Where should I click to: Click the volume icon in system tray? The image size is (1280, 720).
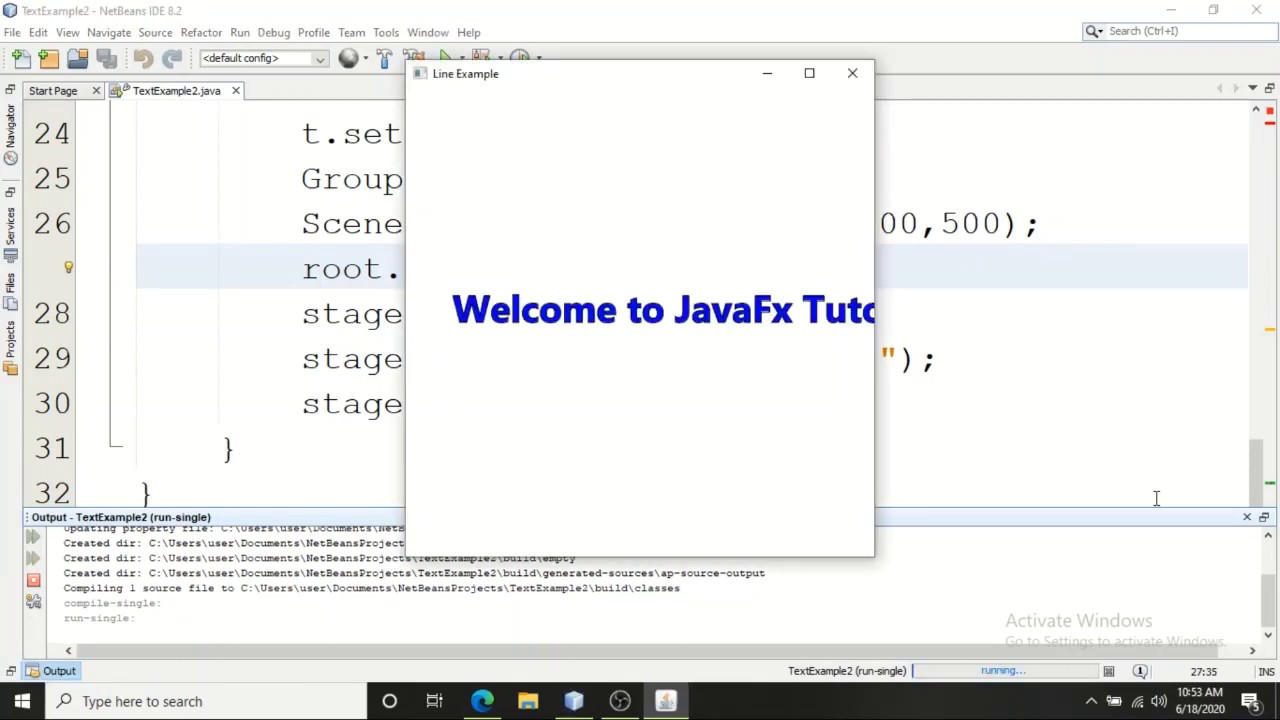[x=1159, y=701]
